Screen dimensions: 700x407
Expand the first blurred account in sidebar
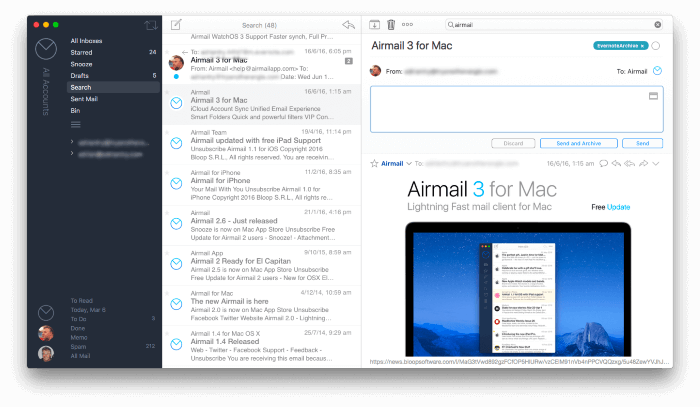coord(72,142)
